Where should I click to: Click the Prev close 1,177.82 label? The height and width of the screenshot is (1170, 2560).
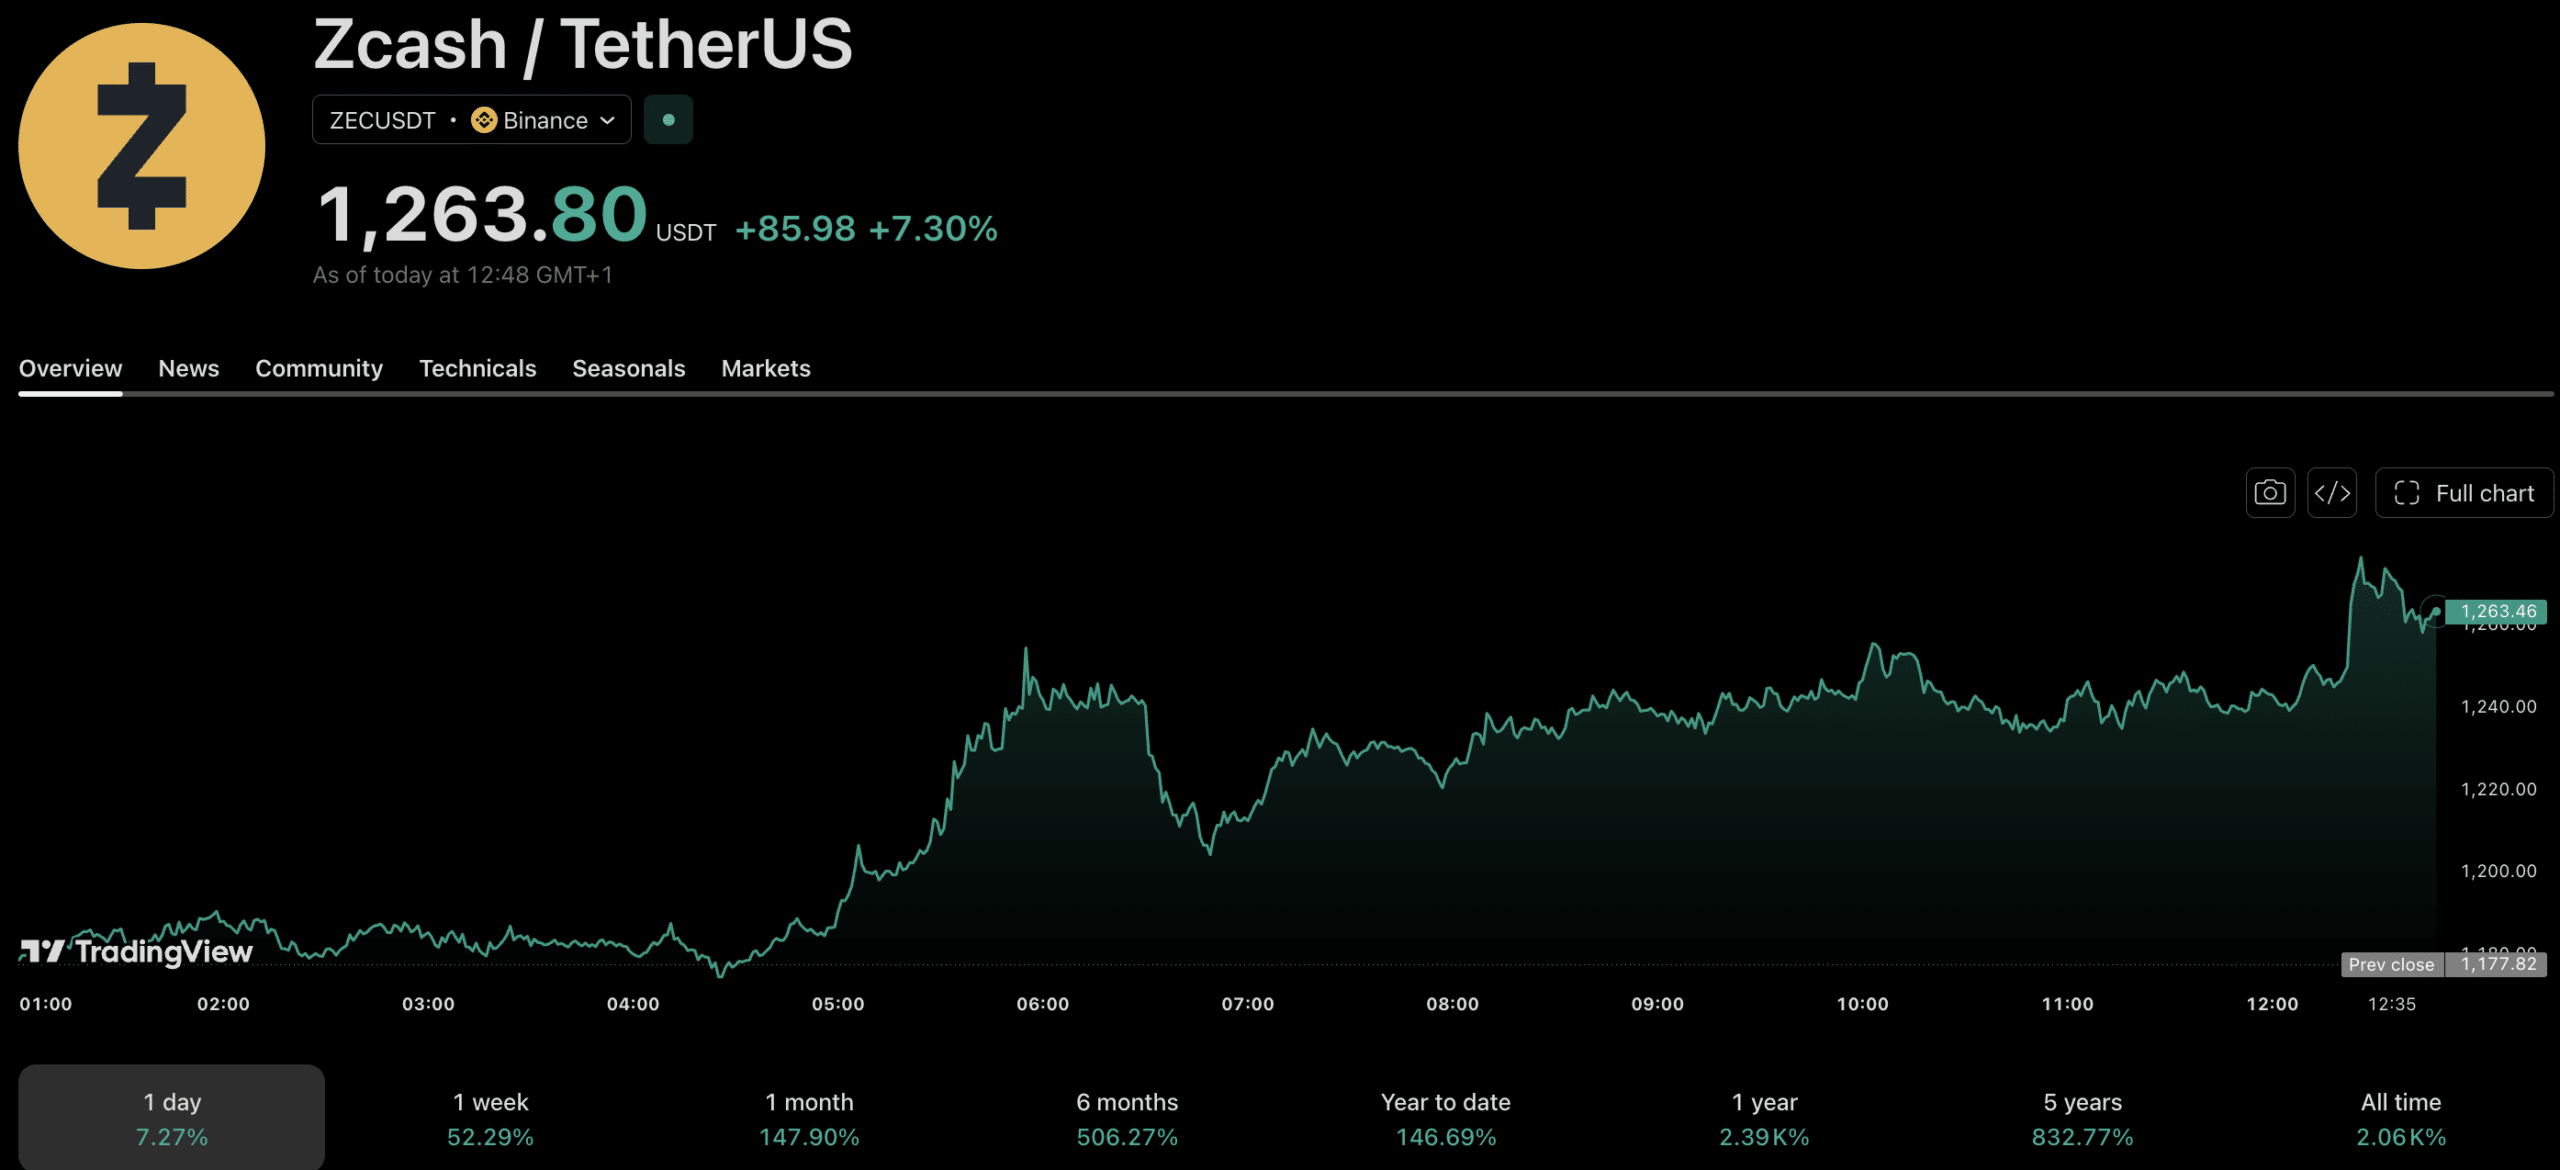[x=2444, y=964]
